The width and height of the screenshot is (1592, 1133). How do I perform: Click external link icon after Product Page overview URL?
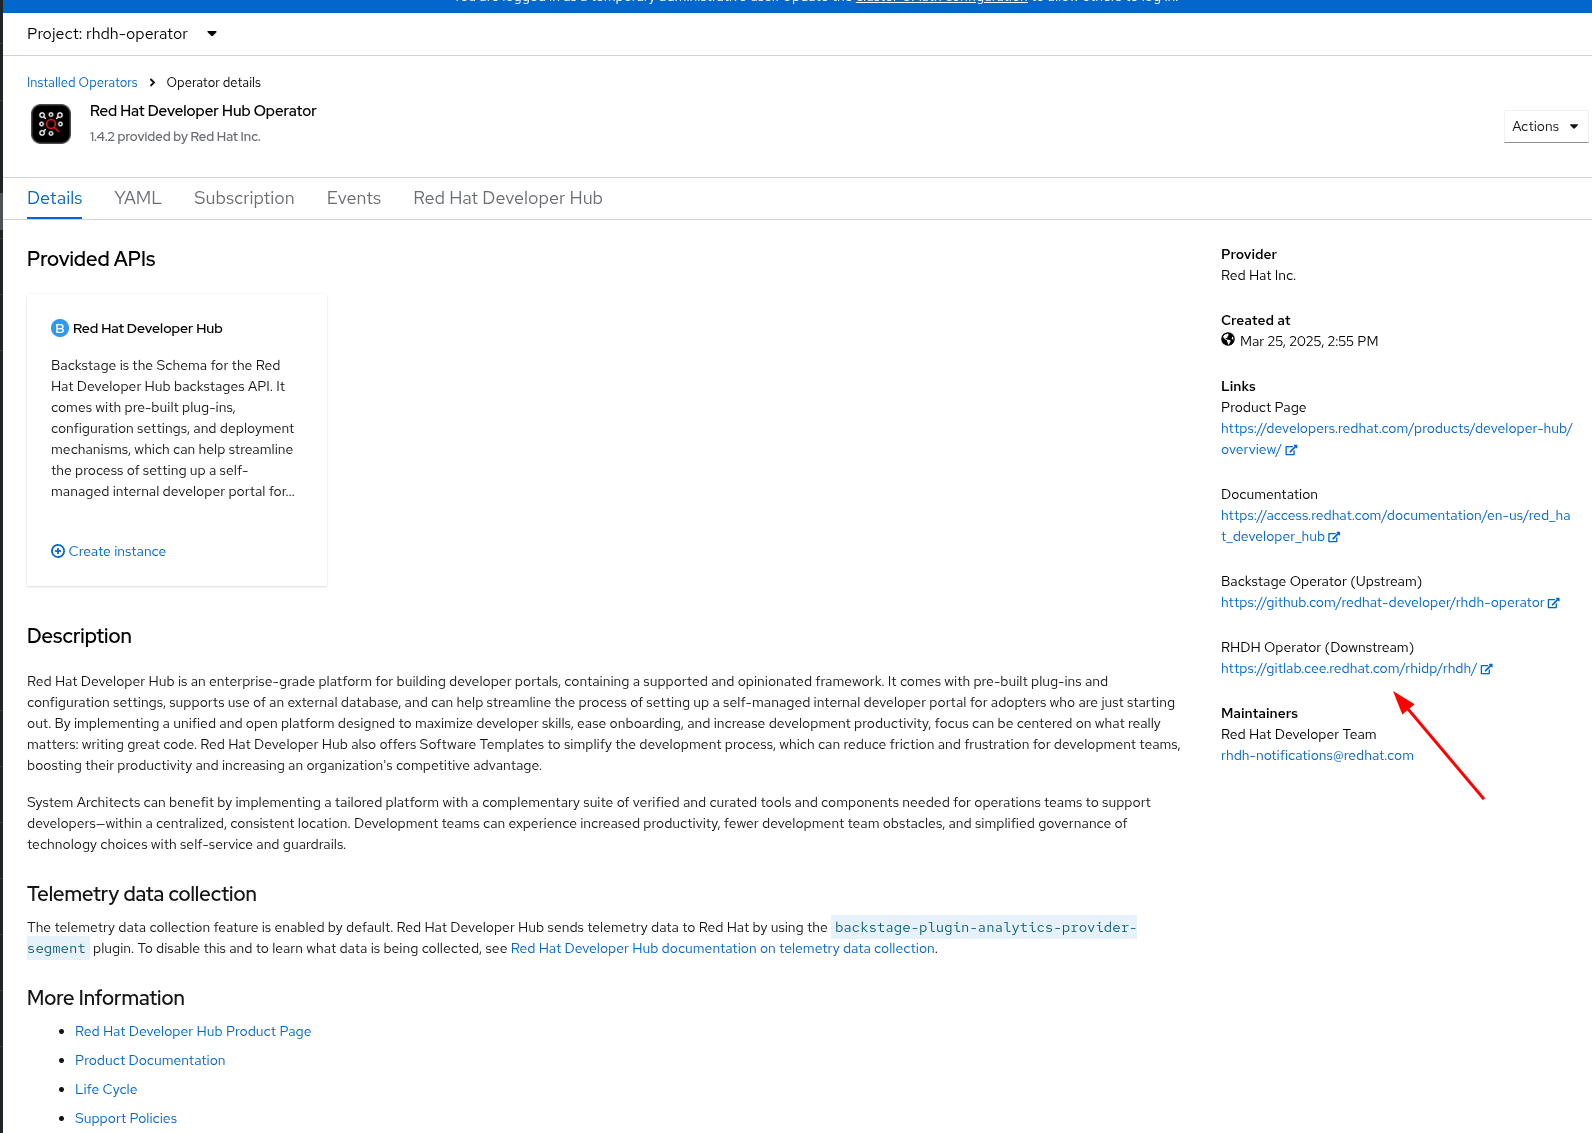[1291, 450]
